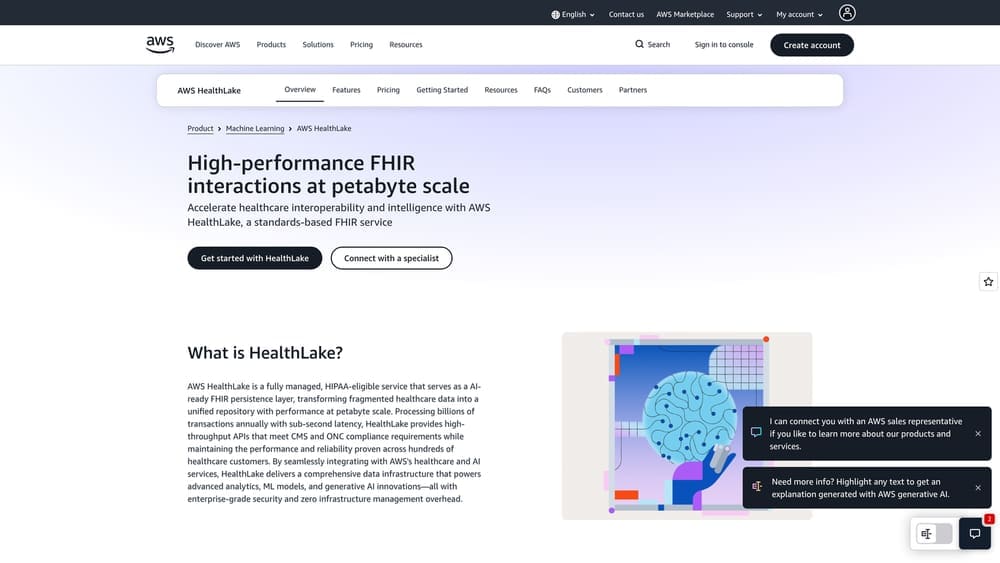
Task: Open the Pricing menu in main navigation
Action: [361, 45]
